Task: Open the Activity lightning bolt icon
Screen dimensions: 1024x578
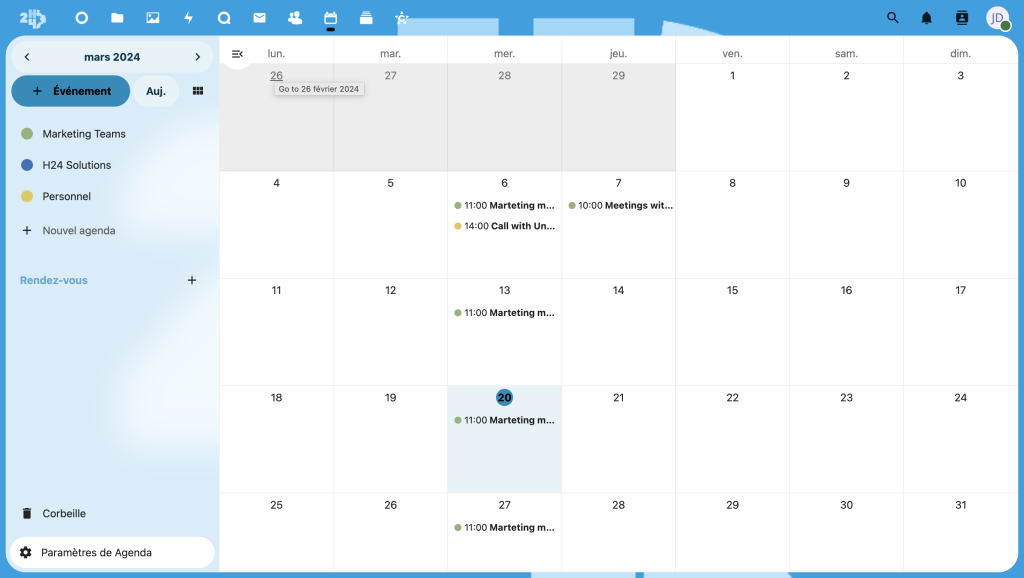Action: point(188,18)
